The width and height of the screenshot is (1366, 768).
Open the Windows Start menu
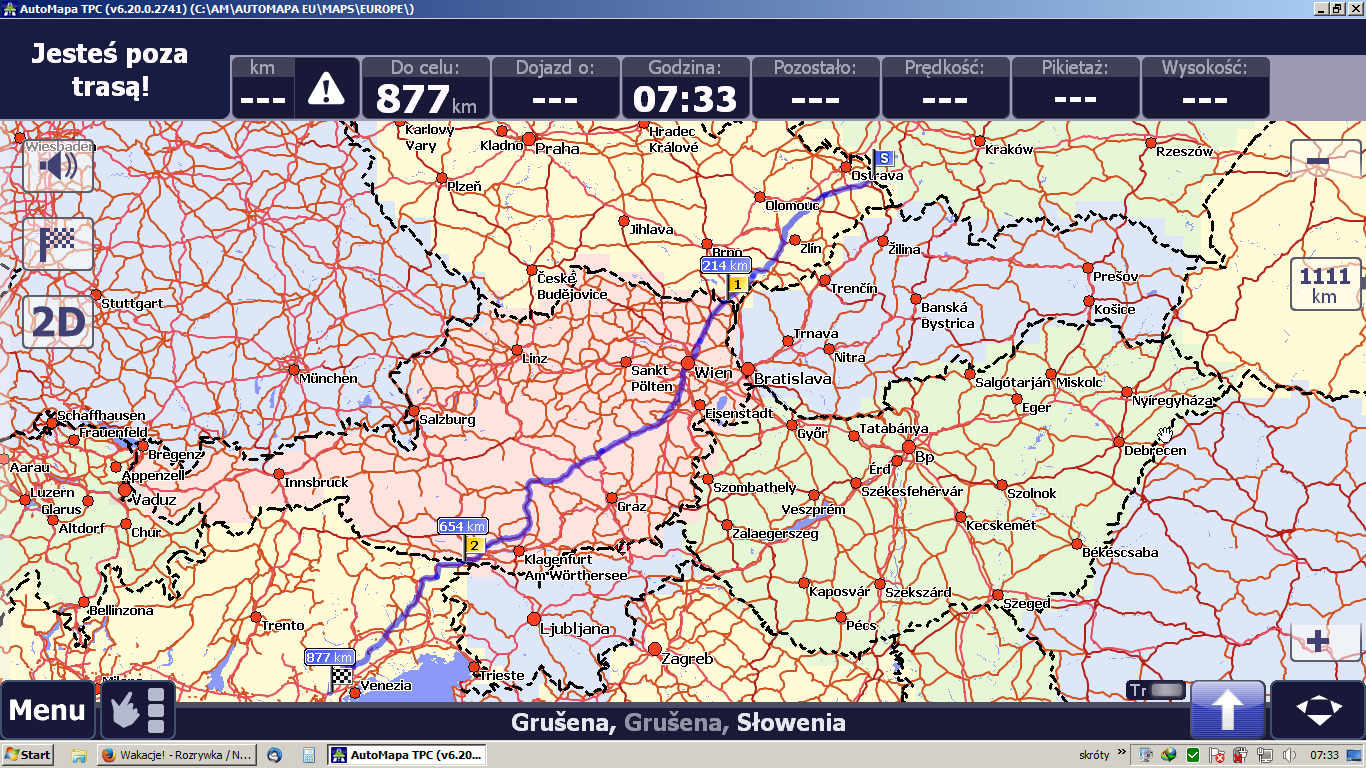tap(28, 755)
